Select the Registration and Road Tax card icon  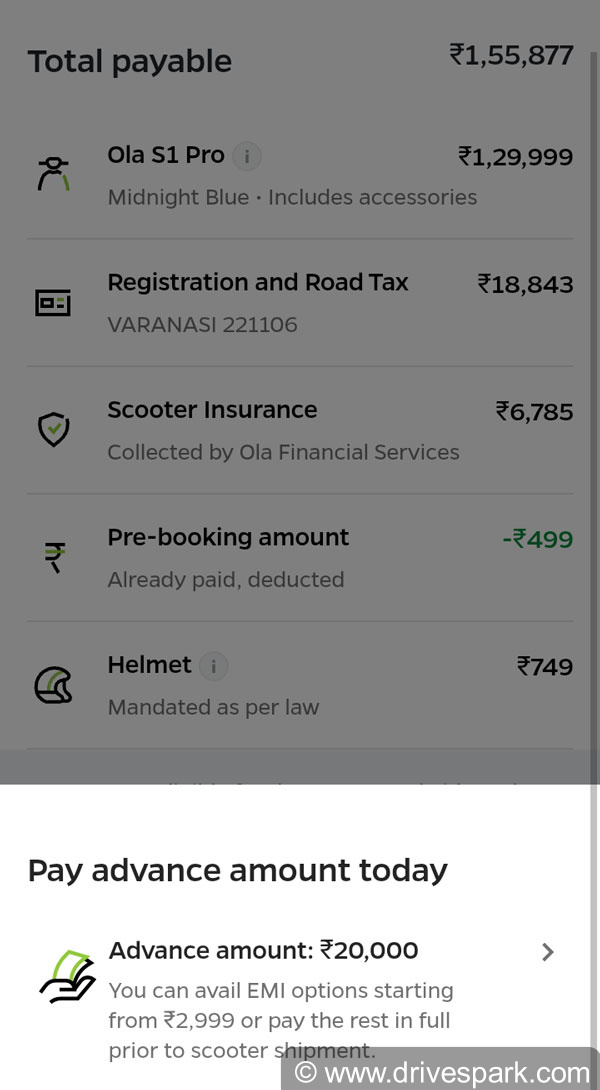click(x=52, y=300)
